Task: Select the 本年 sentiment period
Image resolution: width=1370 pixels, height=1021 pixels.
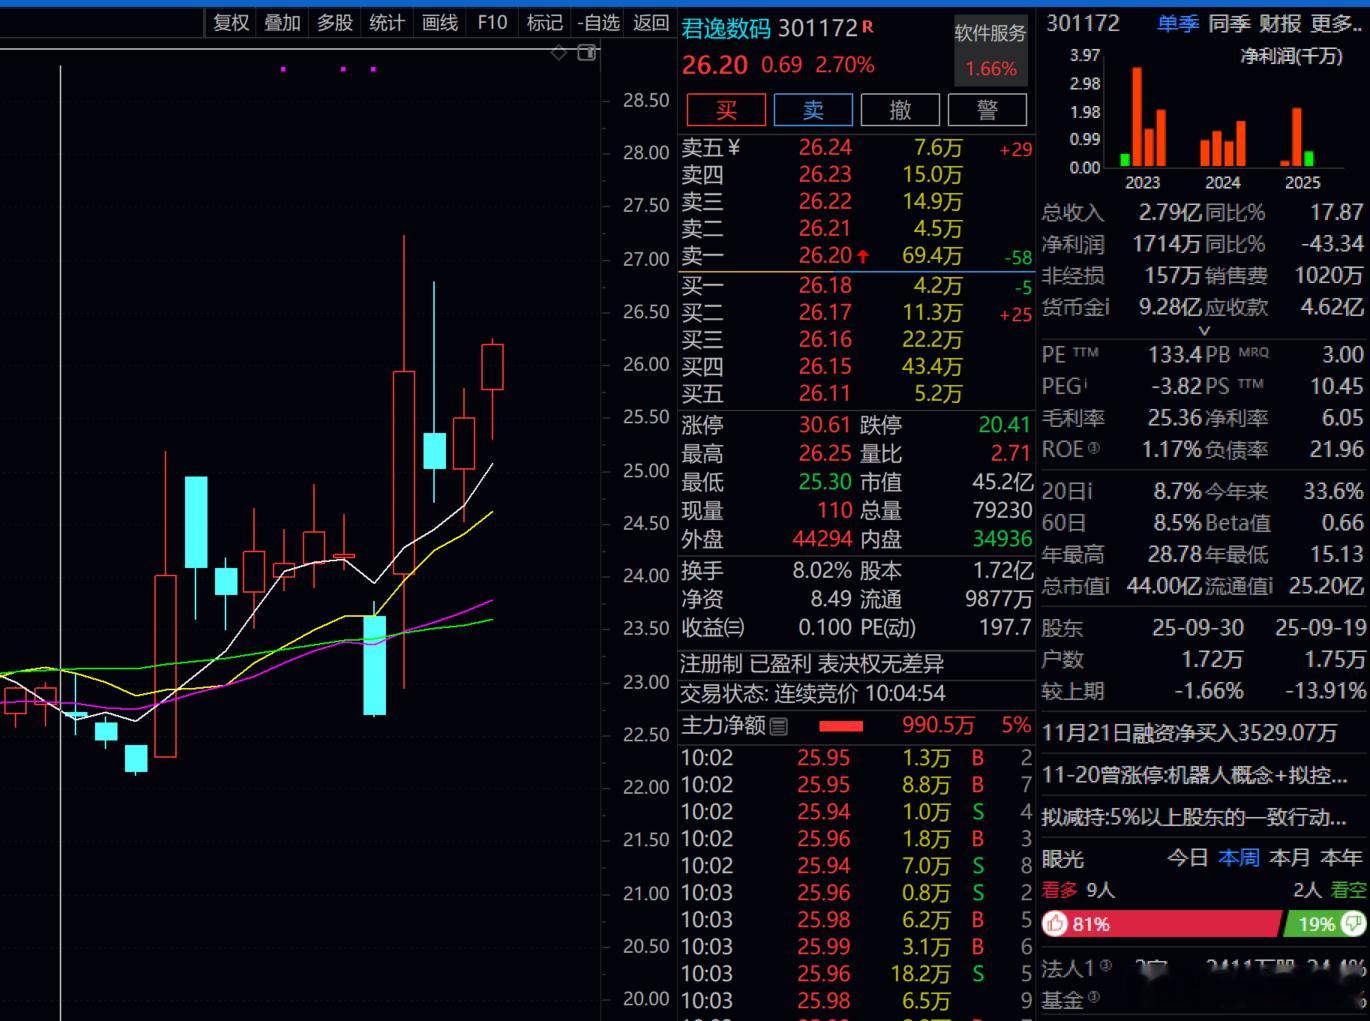Action: point(1340,858)
